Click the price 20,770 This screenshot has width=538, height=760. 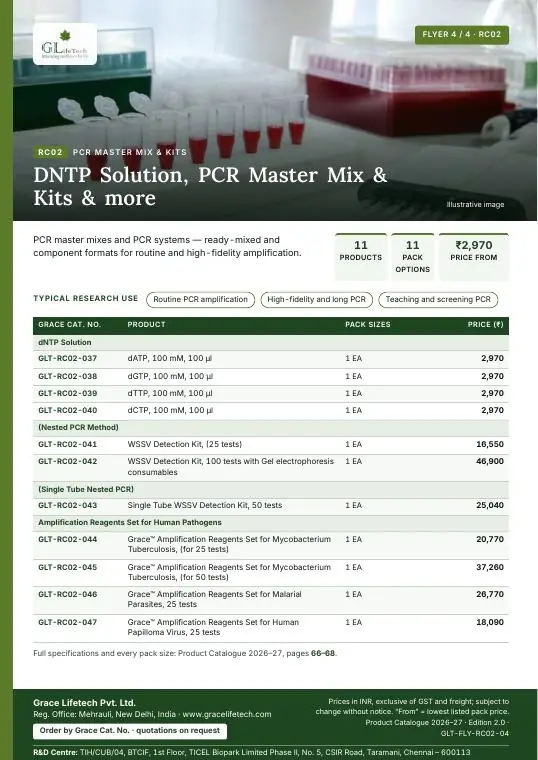coord(490,539)
